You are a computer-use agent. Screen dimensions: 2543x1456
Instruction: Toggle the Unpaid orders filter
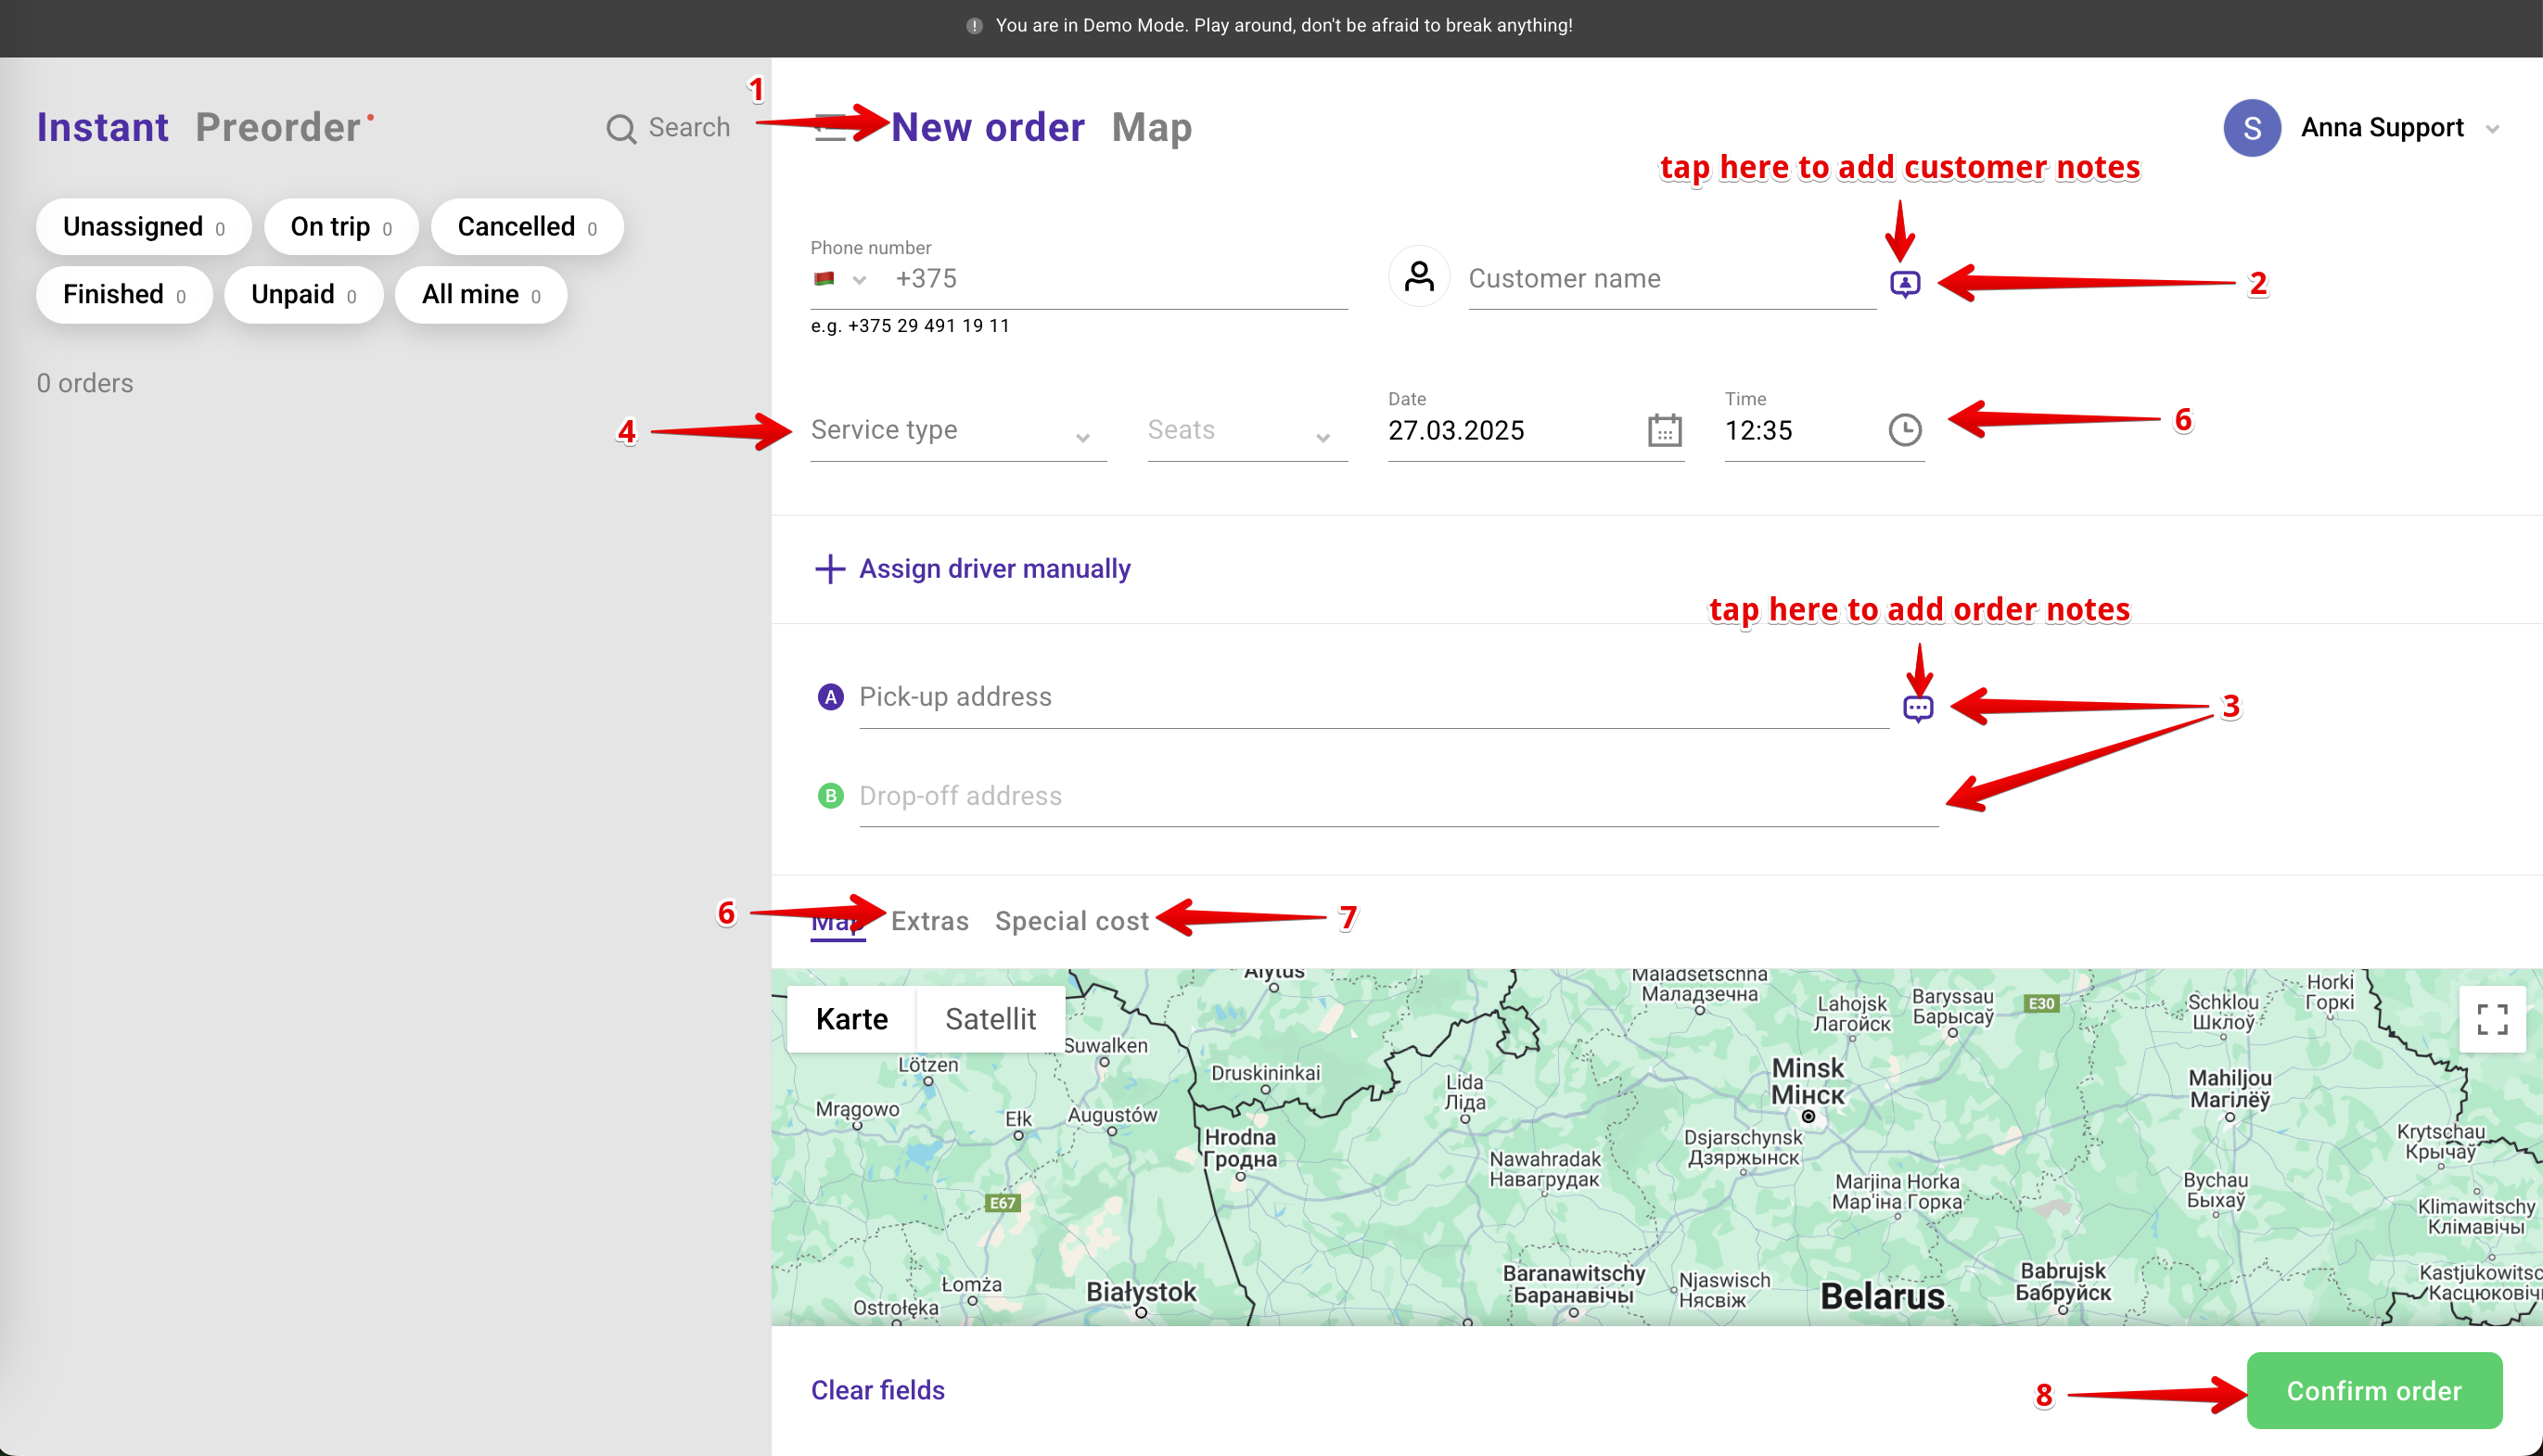pos(303,295)
